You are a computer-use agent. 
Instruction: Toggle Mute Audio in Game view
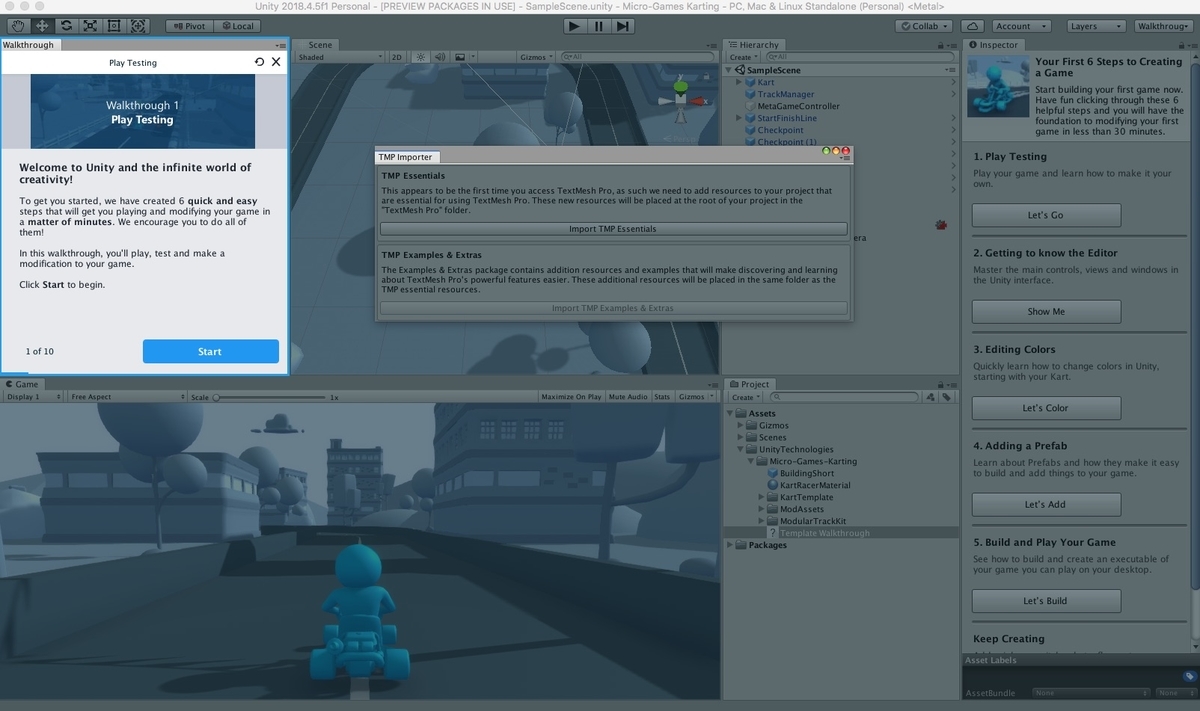628,397
